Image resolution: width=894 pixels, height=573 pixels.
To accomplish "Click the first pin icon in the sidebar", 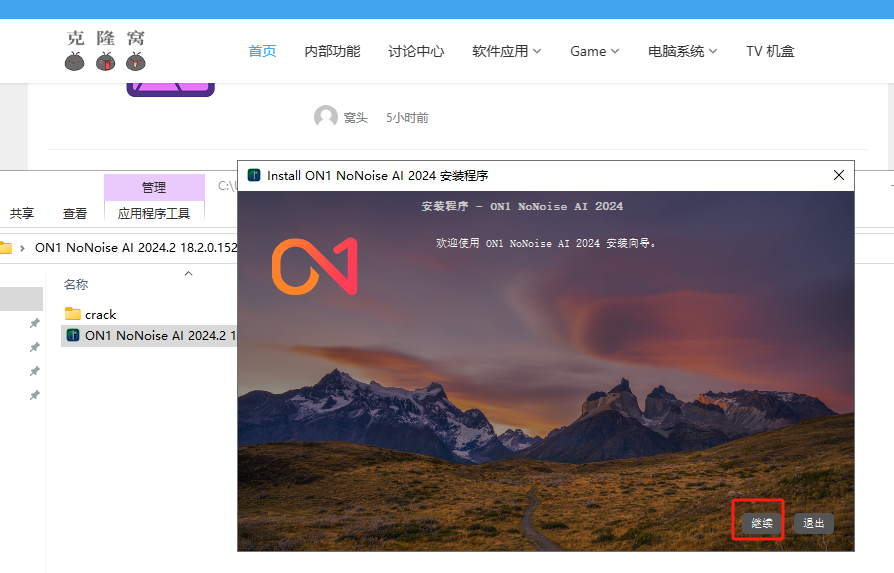I will click(35, 323).
